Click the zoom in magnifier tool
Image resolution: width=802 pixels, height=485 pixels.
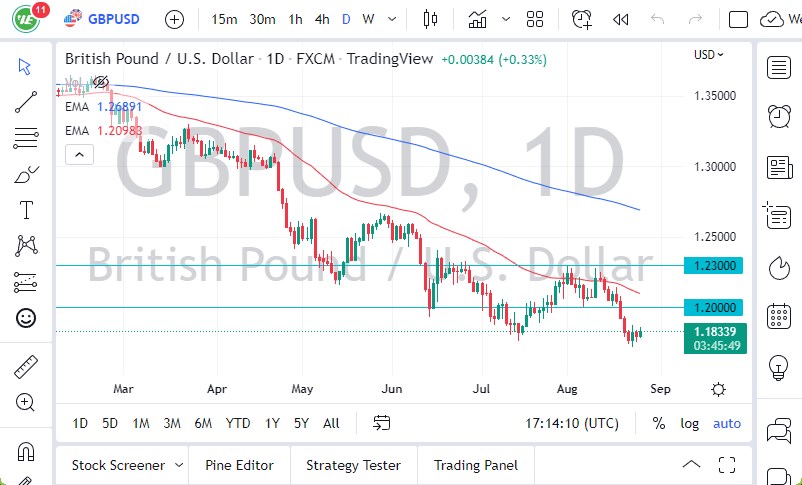[x=26, y=402]
